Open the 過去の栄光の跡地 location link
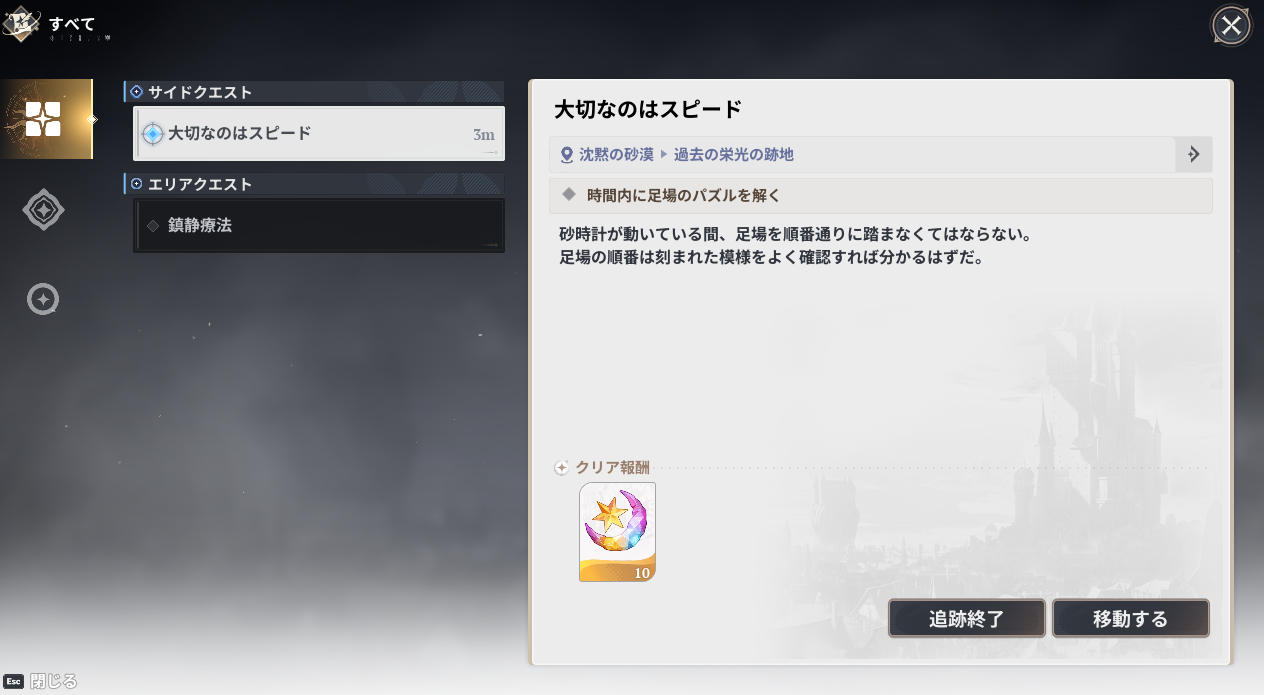 pyautogui.click(x=733, y=155)
